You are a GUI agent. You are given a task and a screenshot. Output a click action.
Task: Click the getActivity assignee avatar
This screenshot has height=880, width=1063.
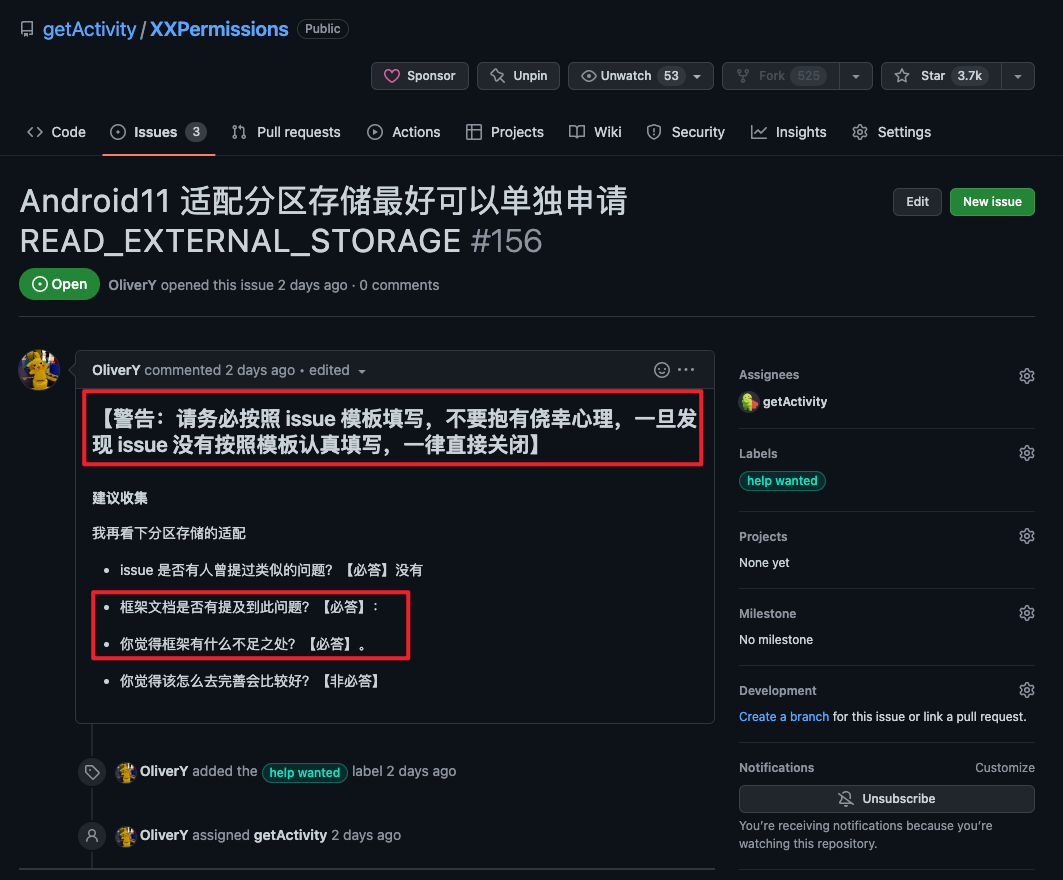tap(748, 402)
